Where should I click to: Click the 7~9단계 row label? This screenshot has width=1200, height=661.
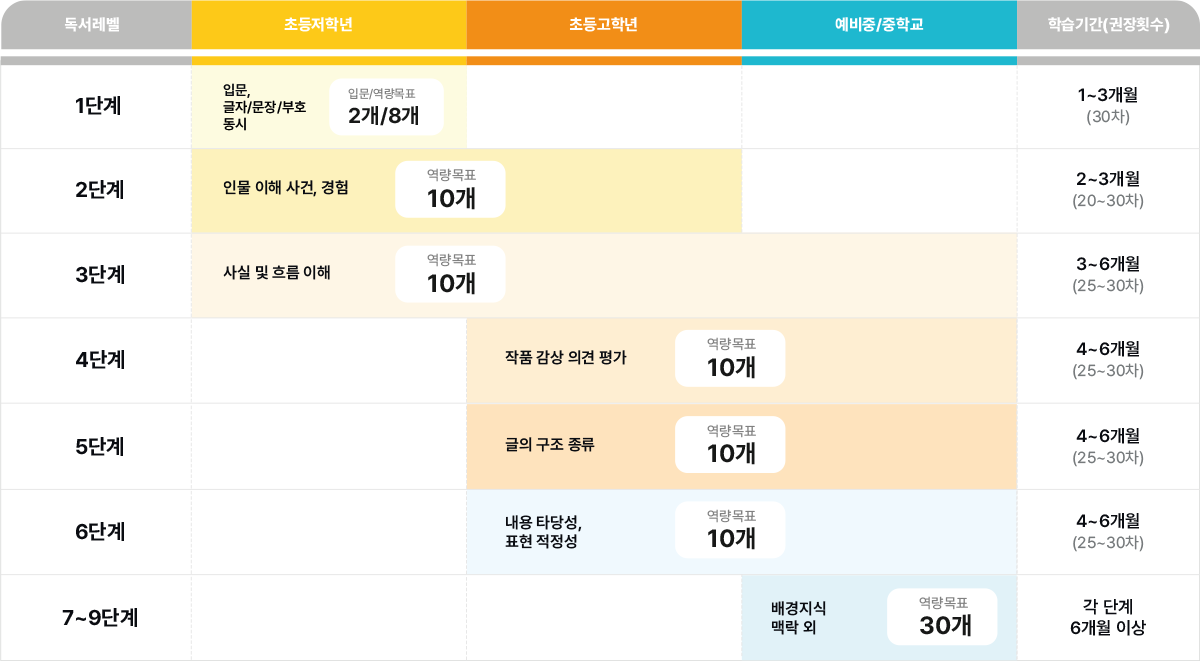point(95,617)
